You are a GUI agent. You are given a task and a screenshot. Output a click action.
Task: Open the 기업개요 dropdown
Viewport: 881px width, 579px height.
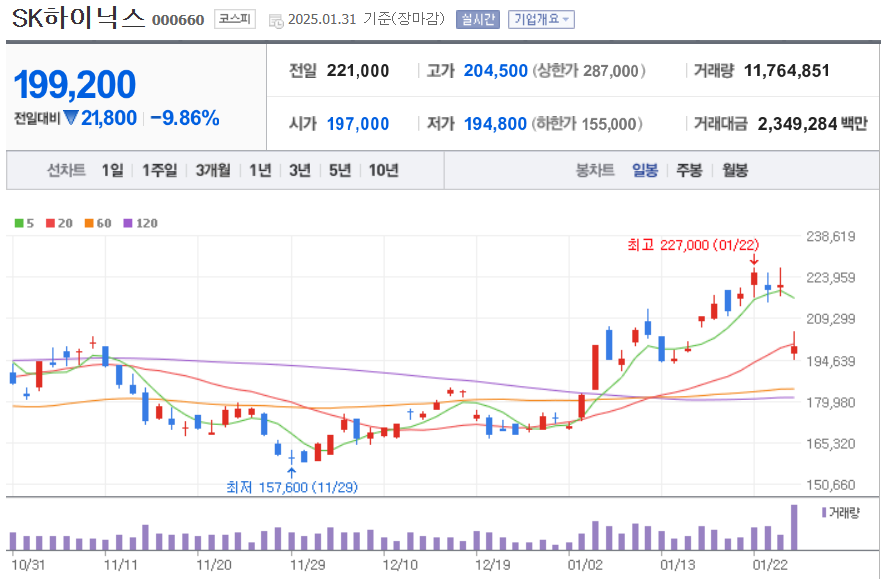pyautogui.click(x=541, y=20)
